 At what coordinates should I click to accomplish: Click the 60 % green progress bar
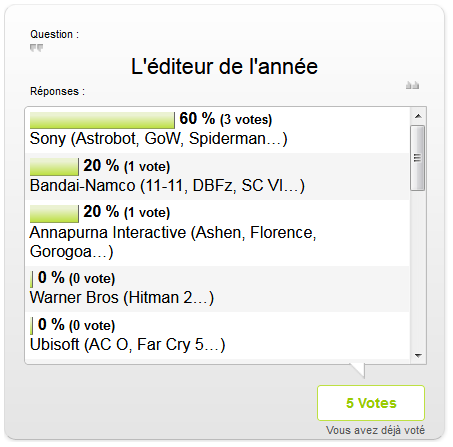pyautogui.click(x=102, y=120)
